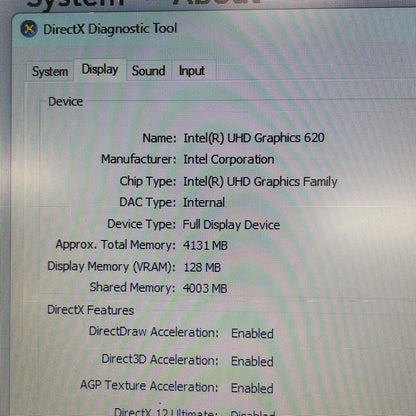Image resolution: width=416 pixels, height=416 pixels.
Task: Click the DirectX Diagnostic Tool window title
Action: [x=110, y=29]
